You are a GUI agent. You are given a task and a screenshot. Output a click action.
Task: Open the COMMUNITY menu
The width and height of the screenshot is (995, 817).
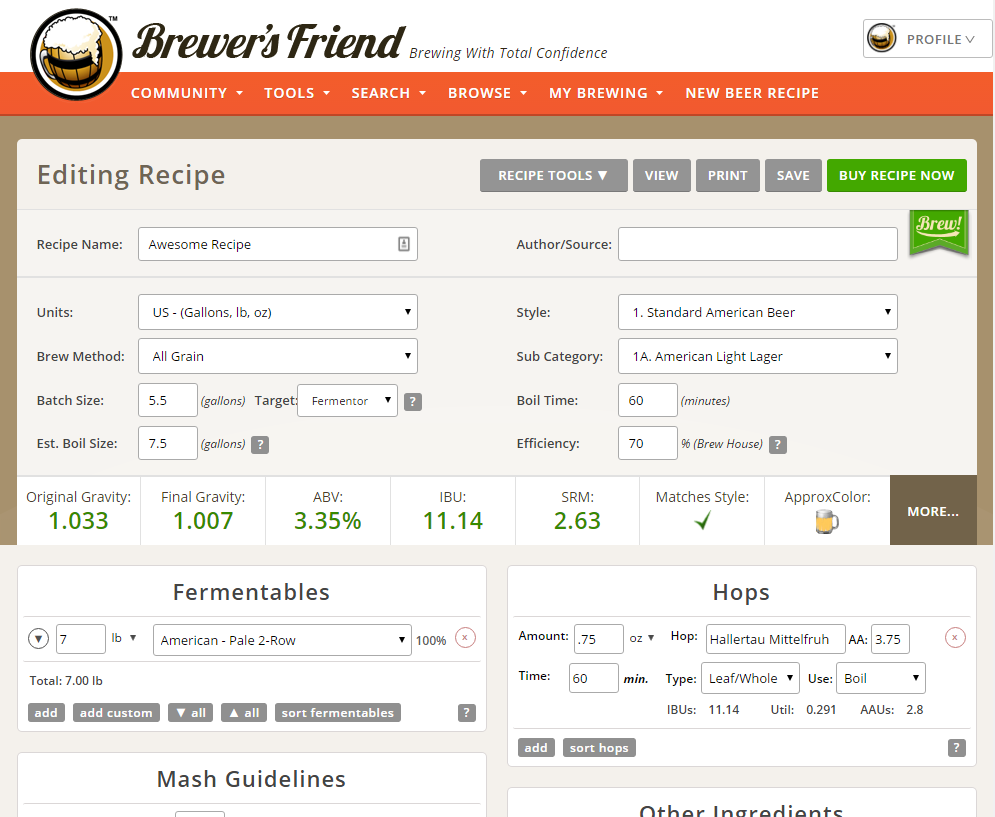[x=187, y=93]
